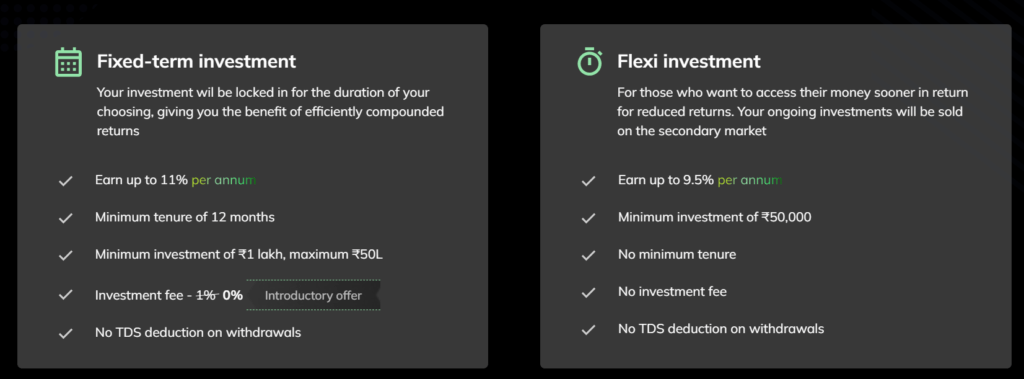Click the green calendar icon for Fixed-term investment

click(x=68, y=62)
